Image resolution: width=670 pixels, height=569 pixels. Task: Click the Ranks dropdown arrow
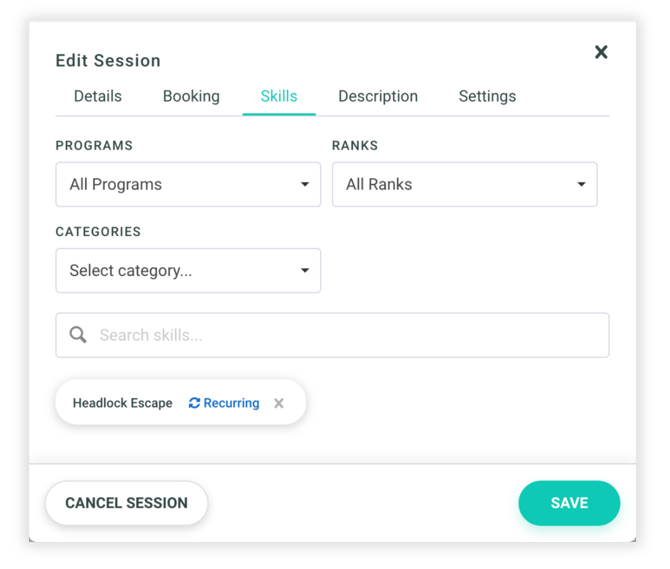(581, 185)
